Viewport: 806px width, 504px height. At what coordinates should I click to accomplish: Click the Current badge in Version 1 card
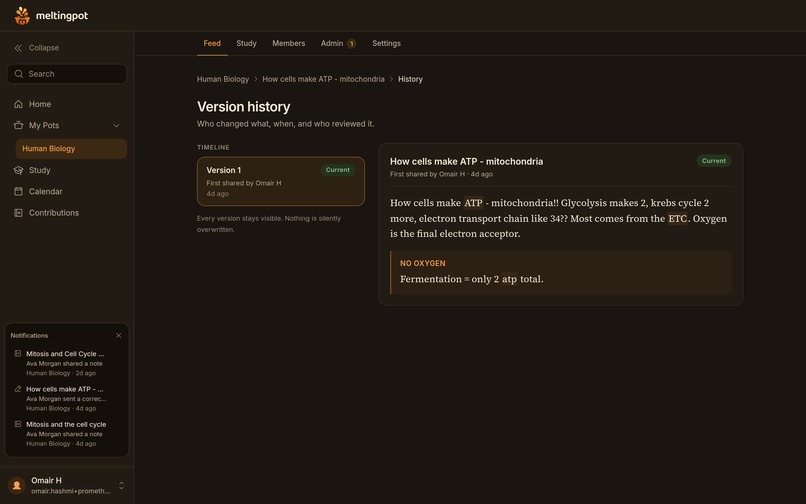click(338, 170)
